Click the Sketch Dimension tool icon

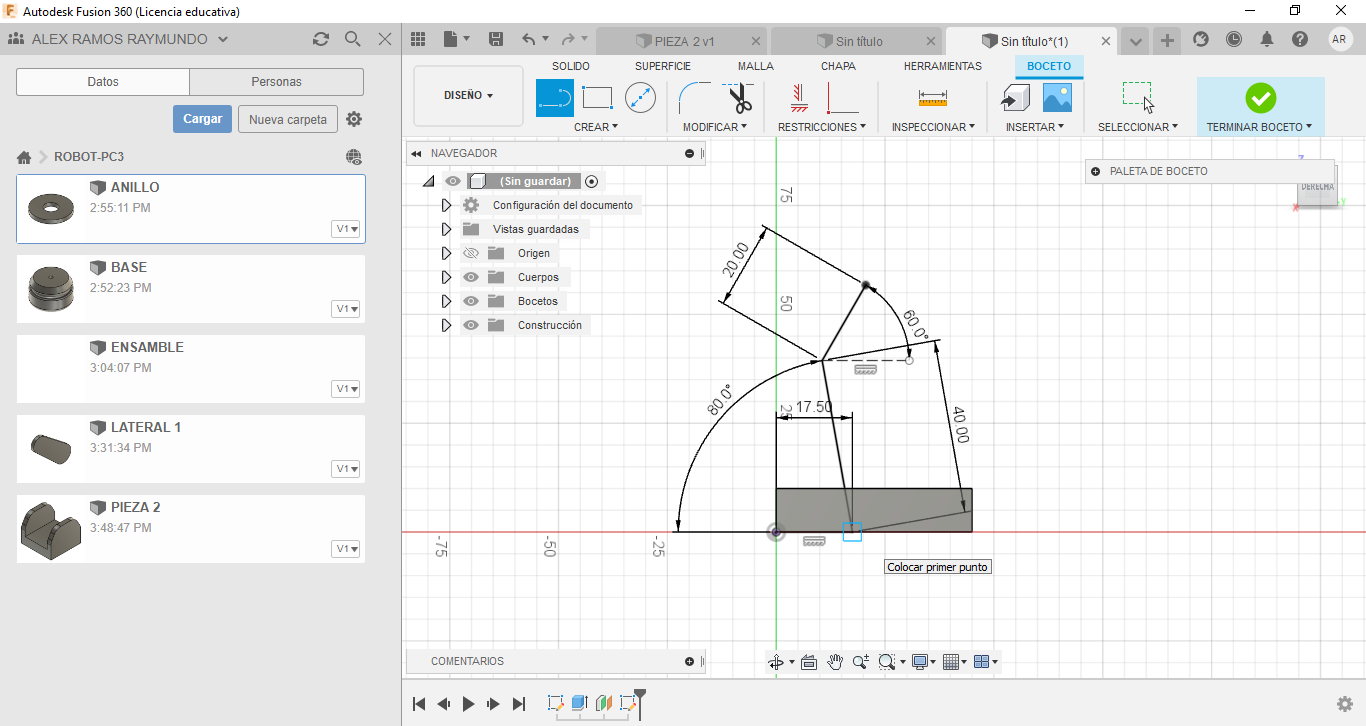pyautogui.click(x=932, y=98)
